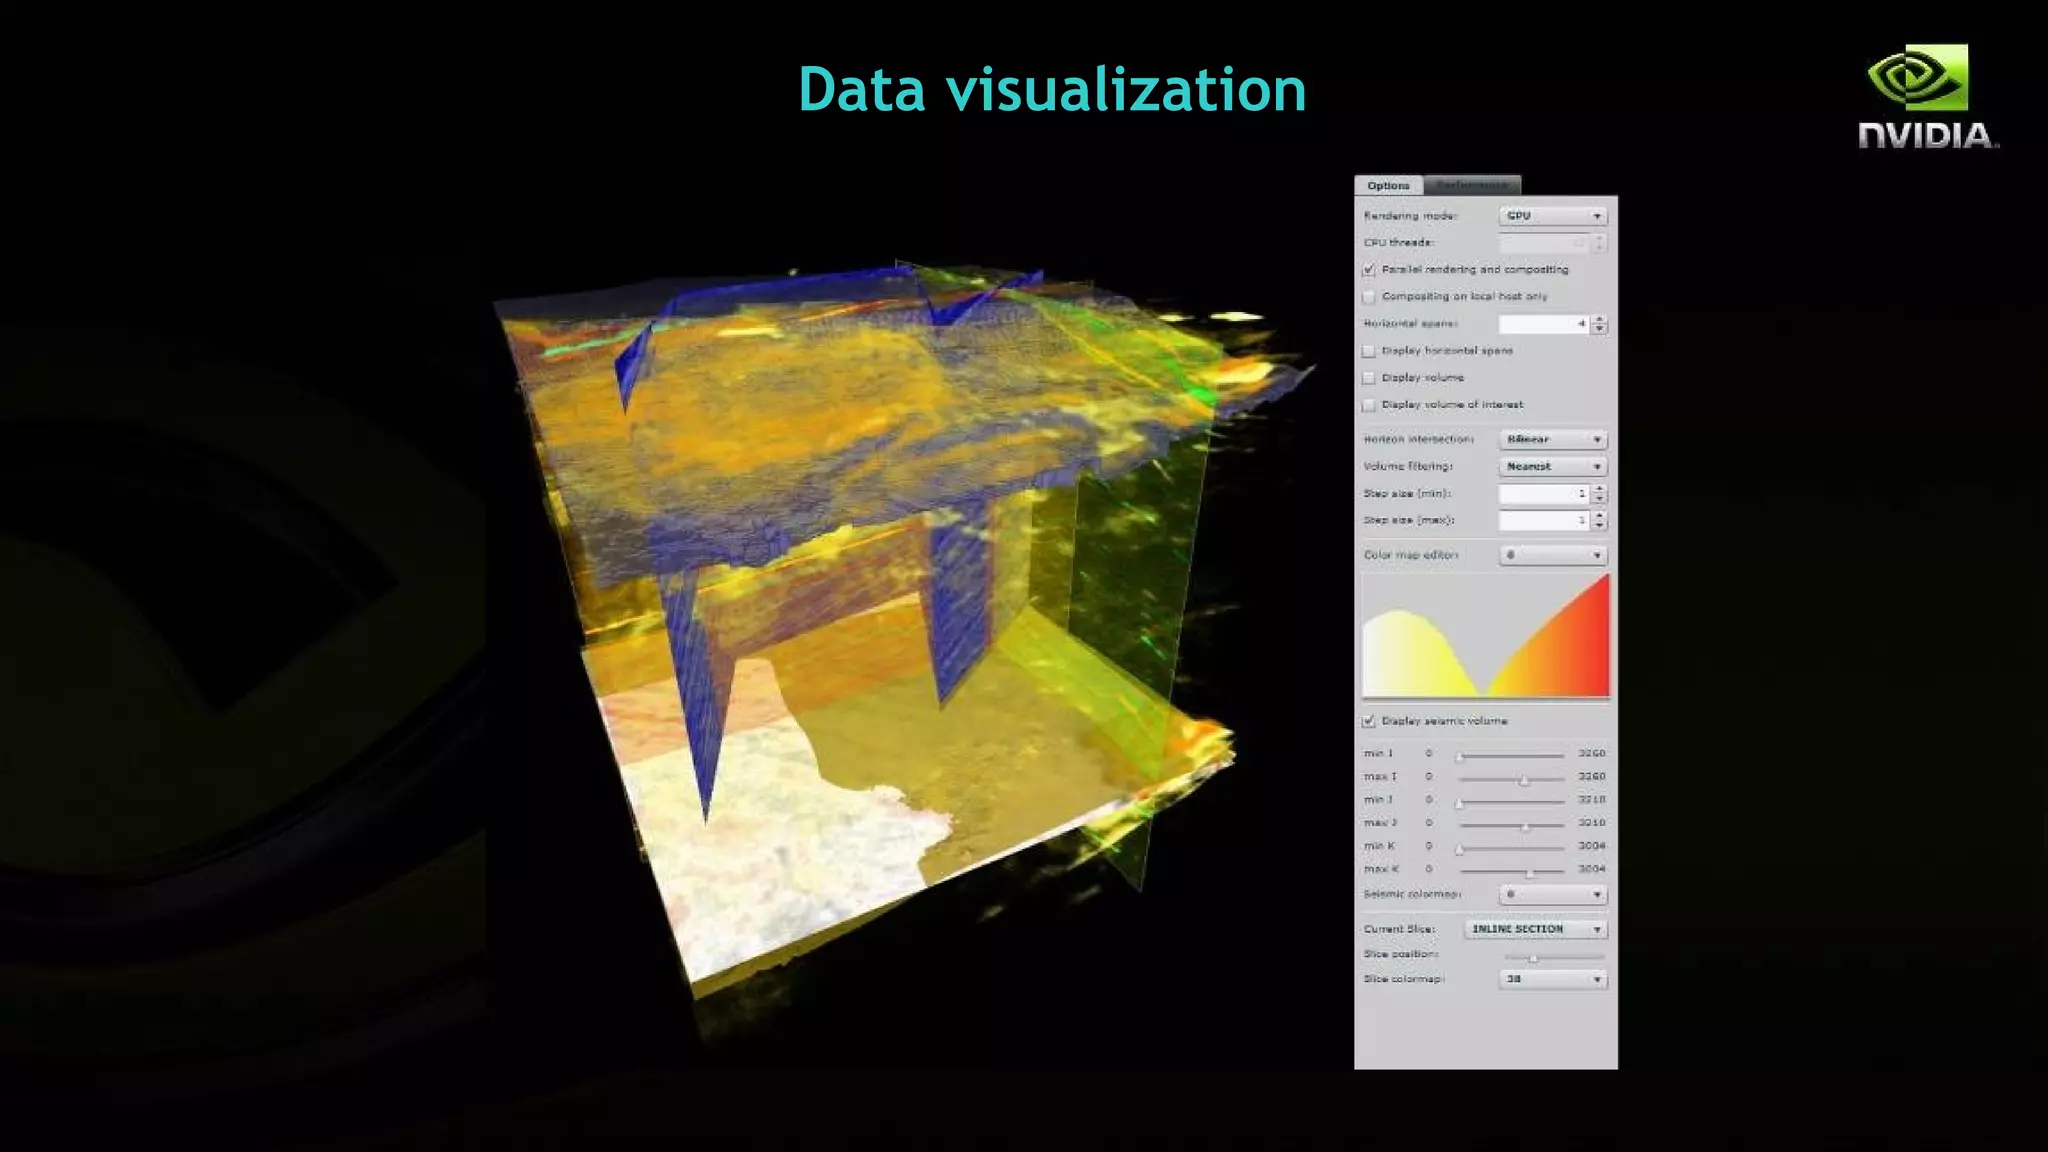Viewport: 2048px width, 1152px height.
Task: Click the CPU threads input field
Action: [1544, 243]
